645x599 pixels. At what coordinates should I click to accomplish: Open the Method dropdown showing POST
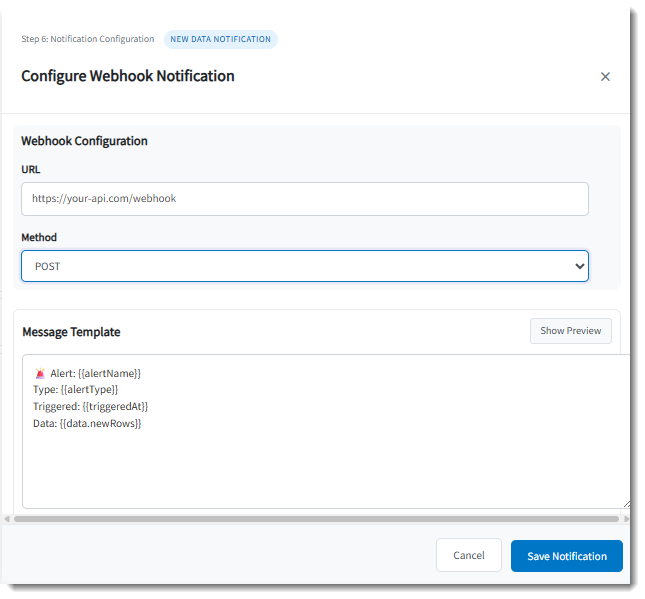pyautogui.click(x=304, y=267)
